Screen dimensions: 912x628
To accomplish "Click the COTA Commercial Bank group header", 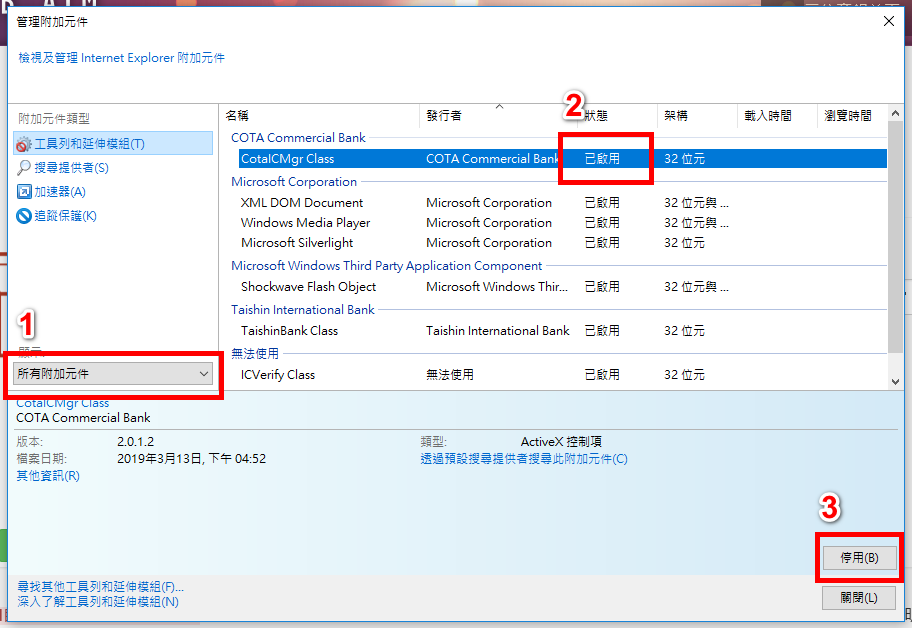I will (x=298, y=138).
